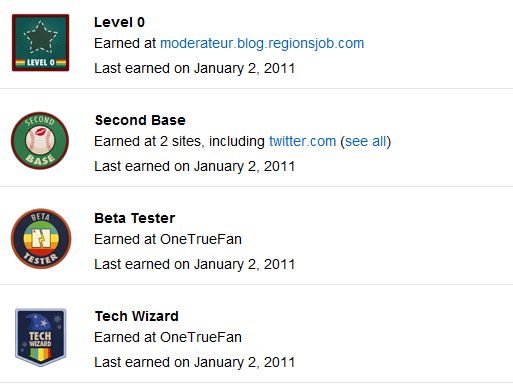Viewport: 513px width, 390px height.
Task: Select the 'Tech Wizard' badge title
Action: 136,316
